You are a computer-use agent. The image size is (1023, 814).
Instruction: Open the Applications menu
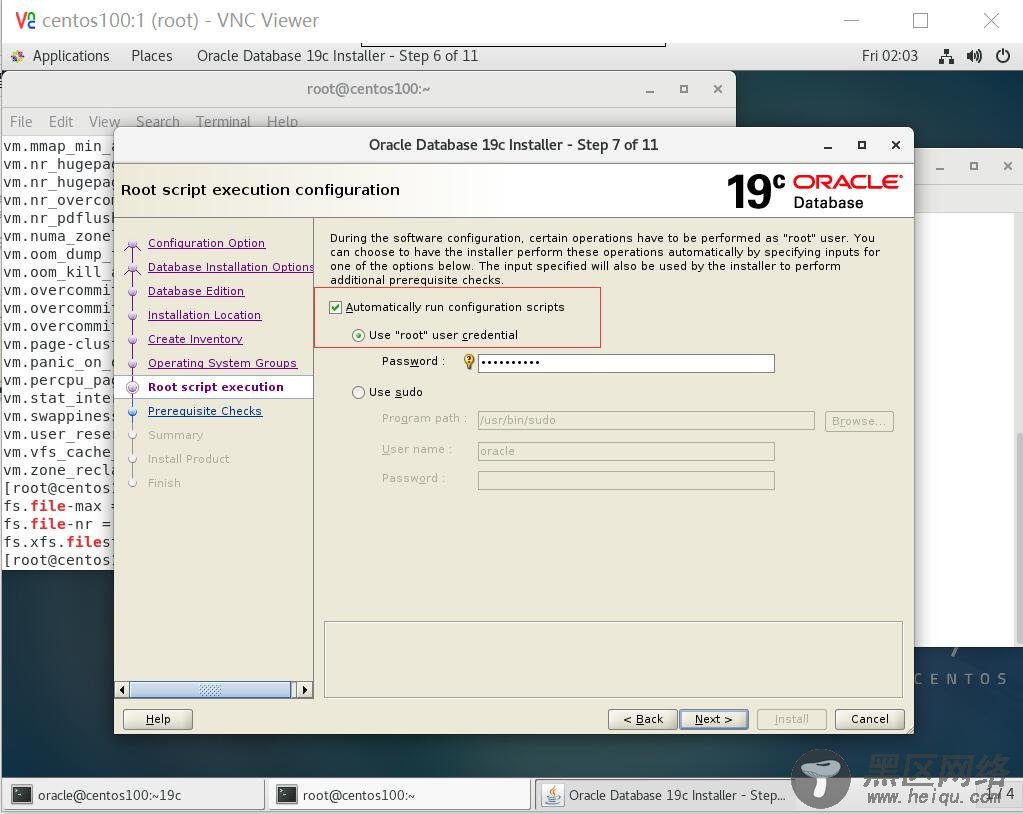[70, 56]
